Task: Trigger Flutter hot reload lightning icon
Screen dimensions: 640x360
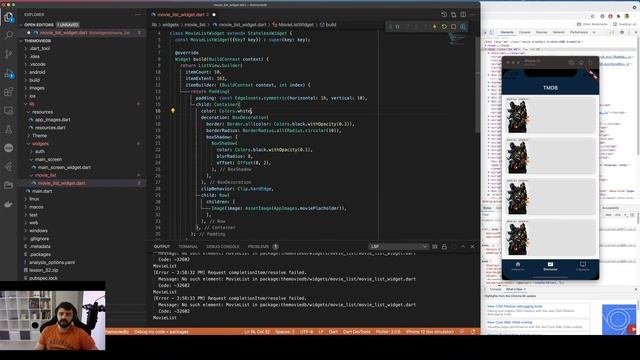Action: click(434, 27)
